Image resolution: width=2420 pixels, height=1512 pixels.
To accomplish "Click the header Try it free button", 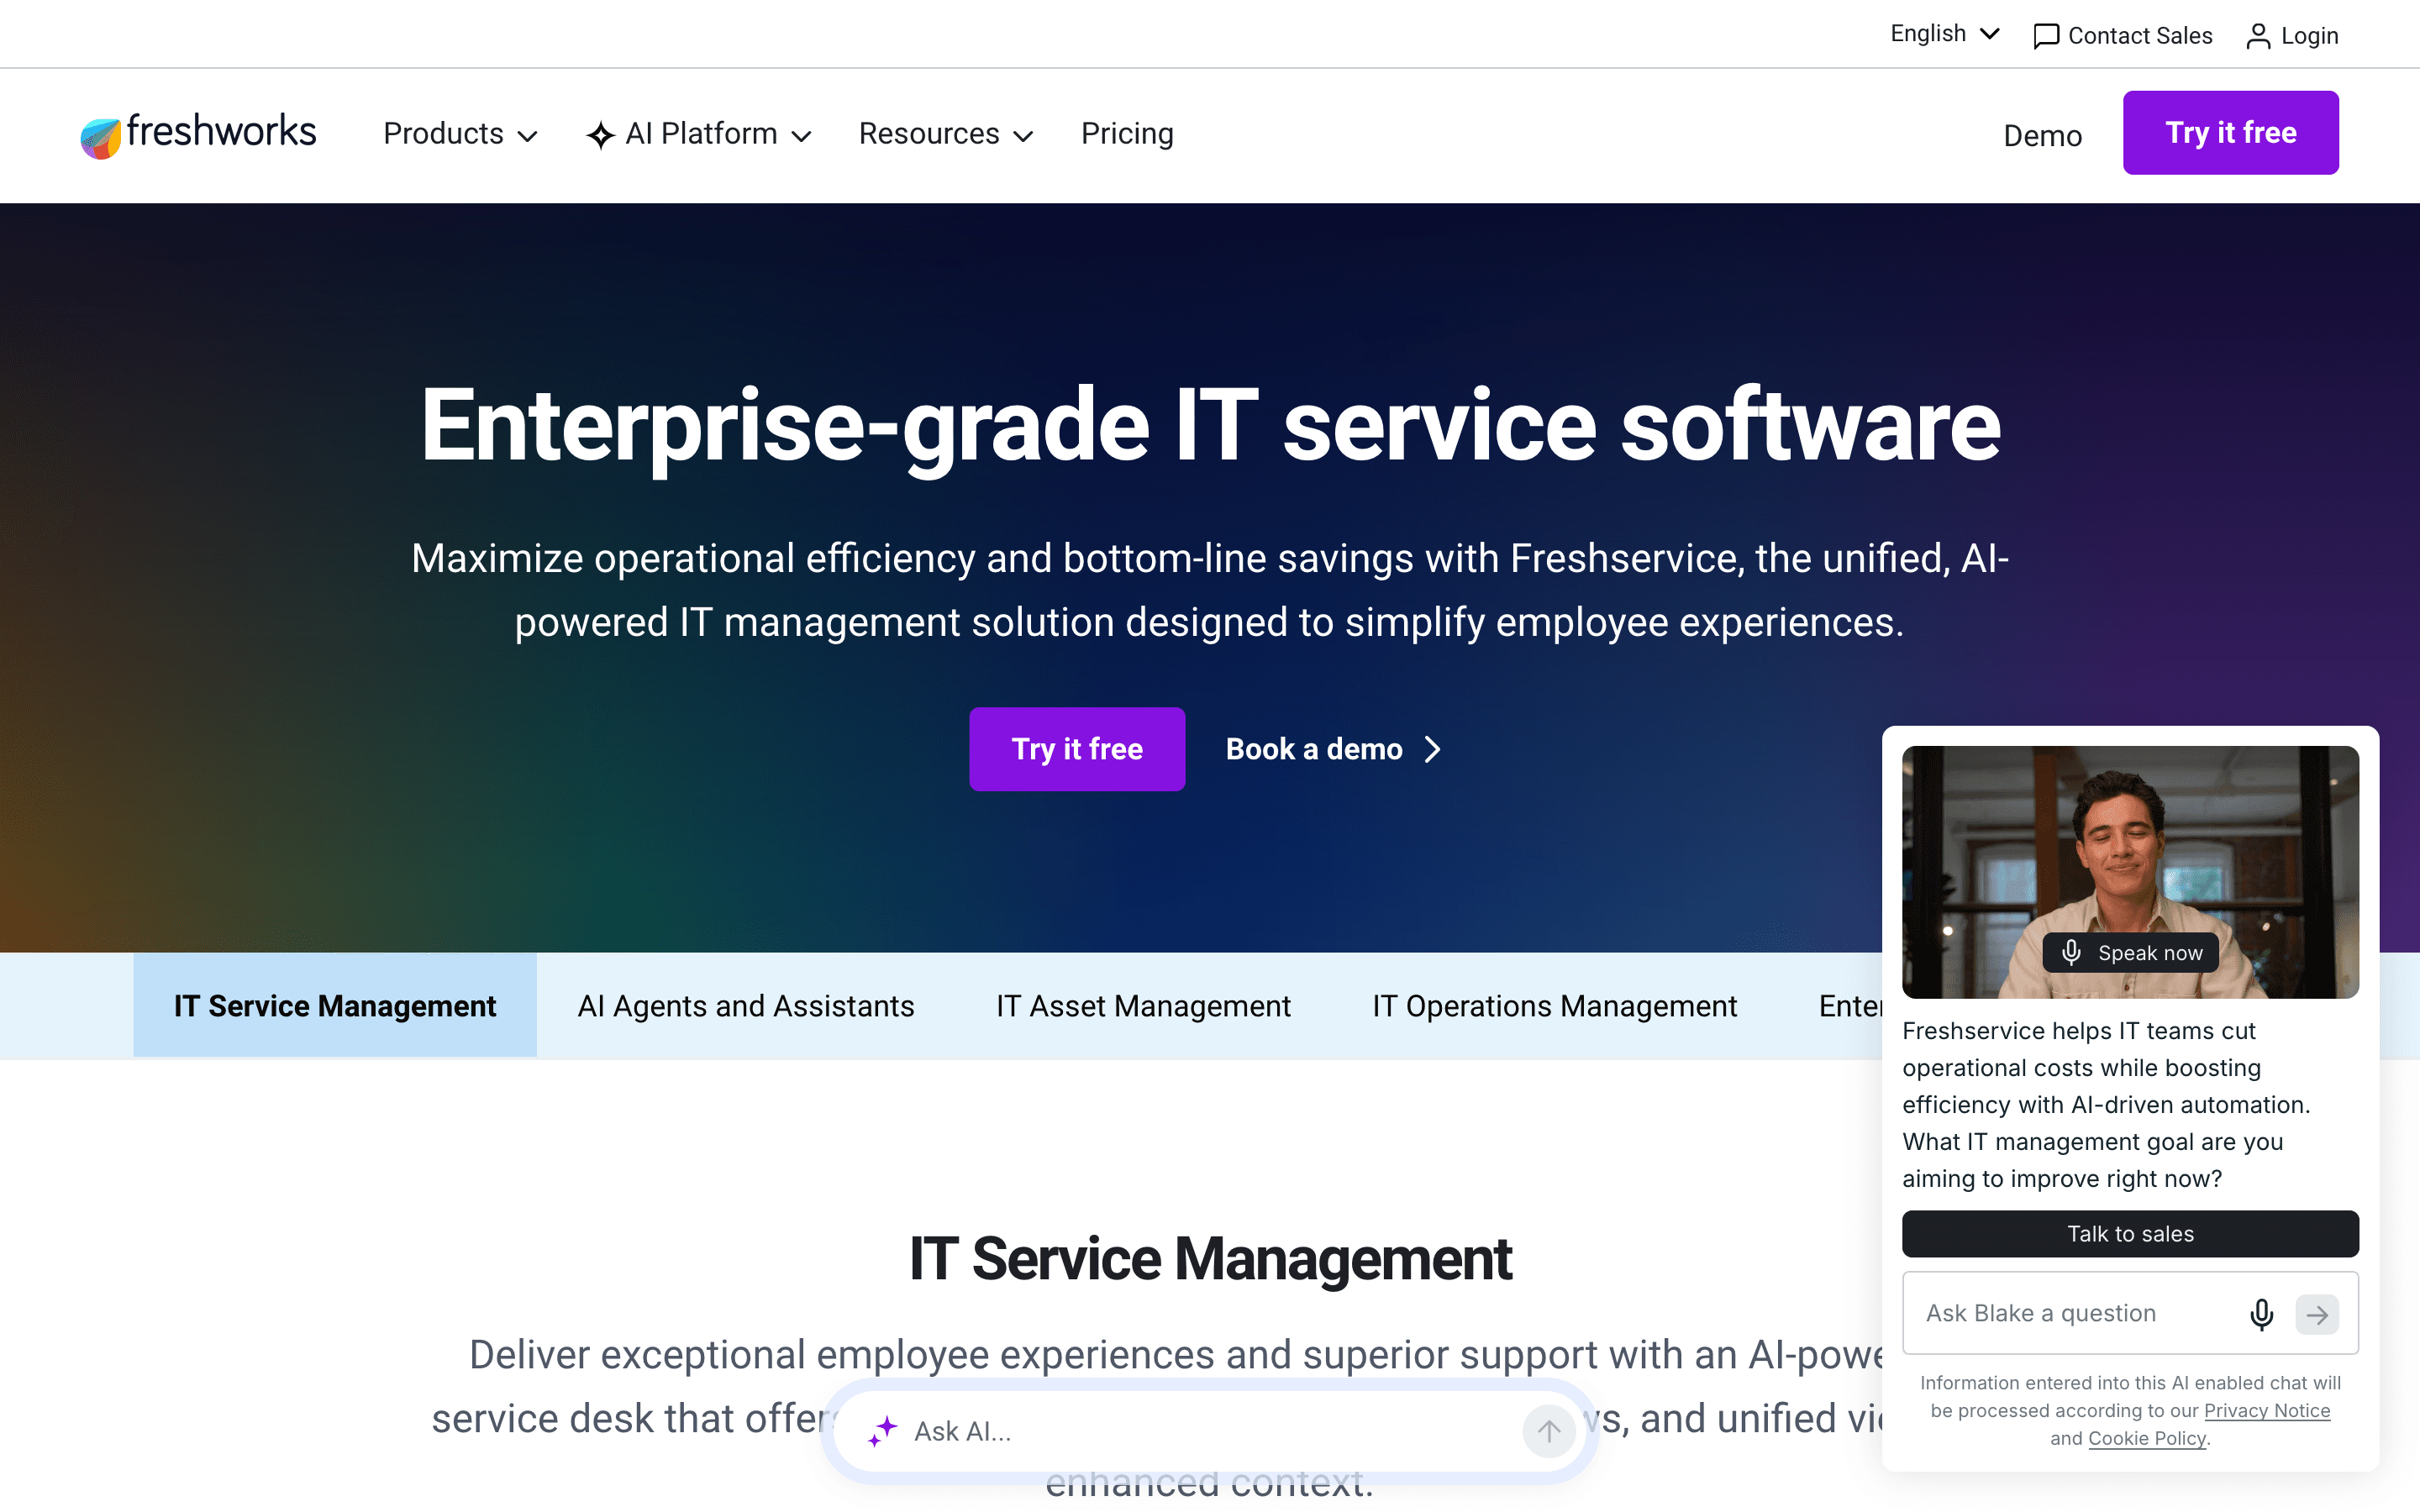I will (2230, 133).
